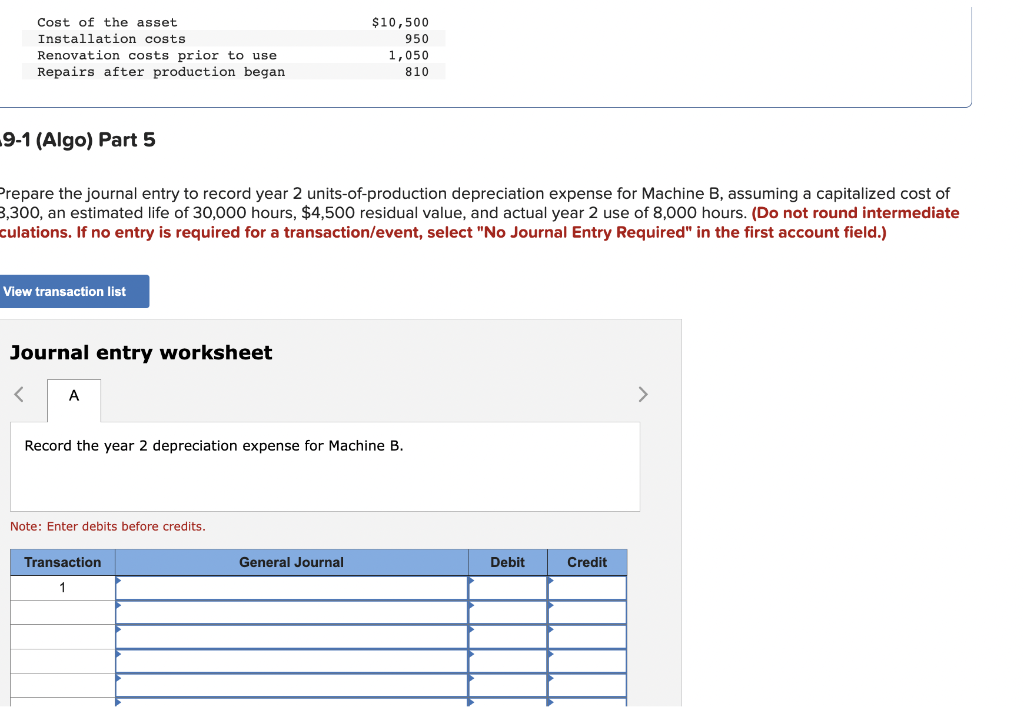Click fifth row Debit cell

(507, 685)
